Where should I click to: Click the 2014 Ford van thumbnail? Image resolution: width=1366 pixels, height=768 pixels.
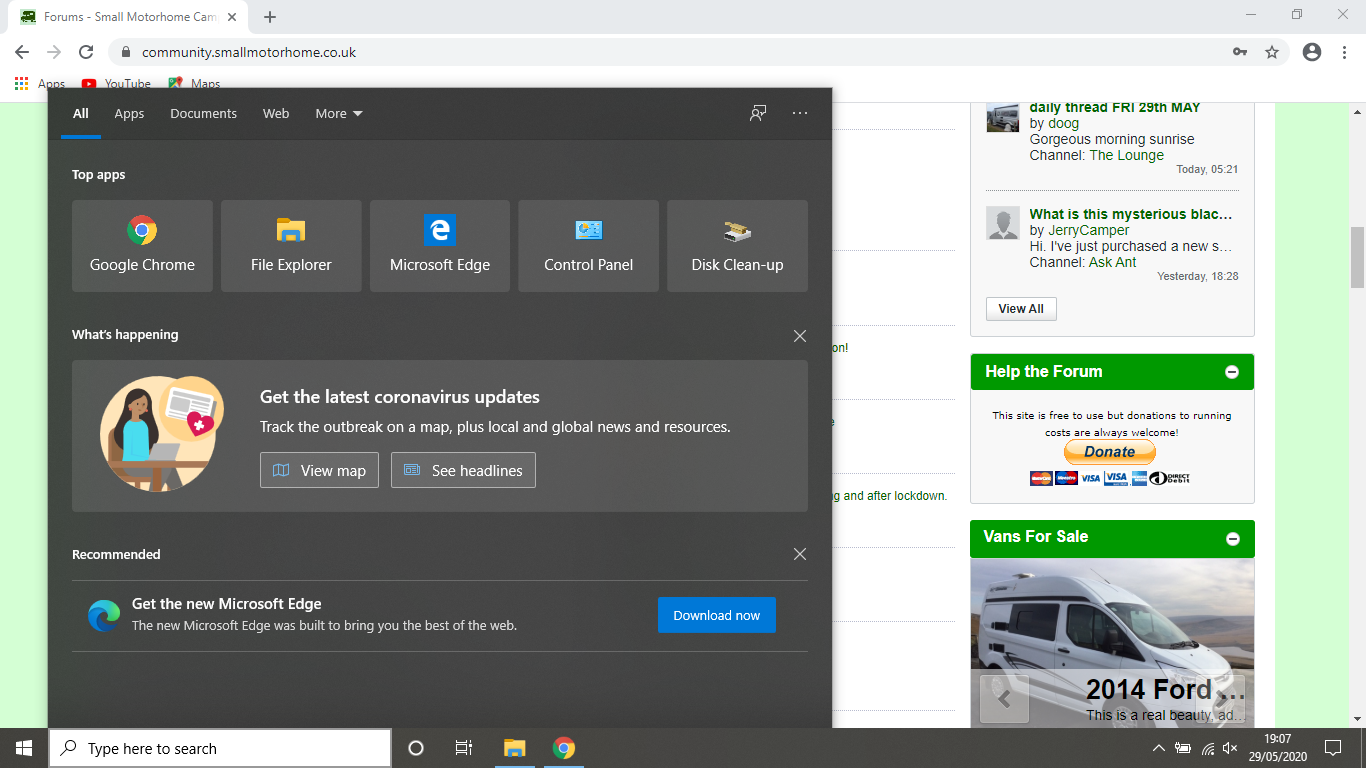point(1112,643)
